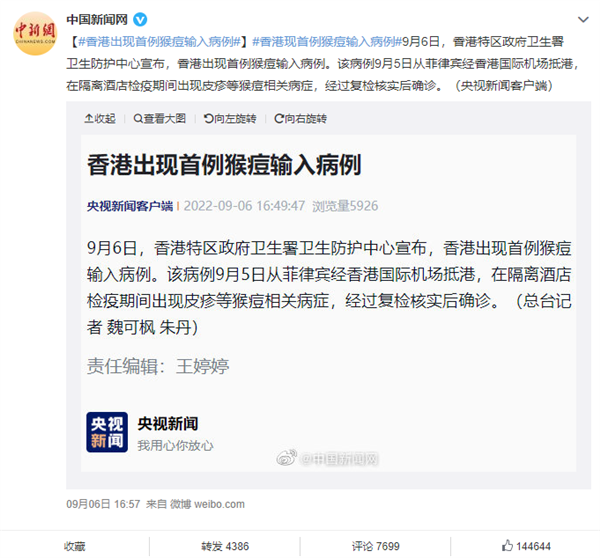600x558 pixels.
Task: Collapse the image with 收起
Action: 100,119
